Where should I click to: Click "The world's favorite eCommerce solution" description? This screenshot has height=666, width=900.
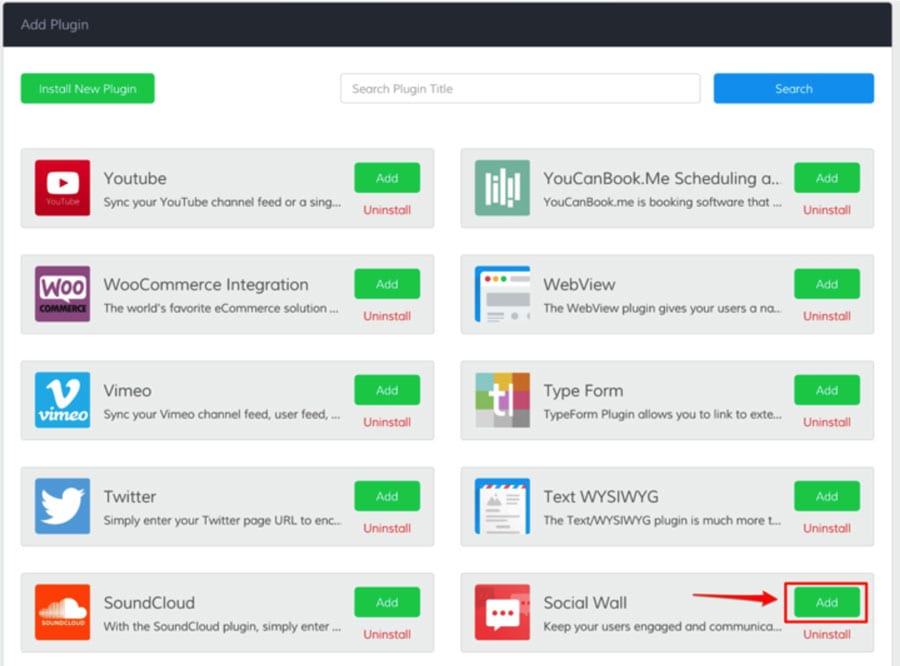[221, 308]
